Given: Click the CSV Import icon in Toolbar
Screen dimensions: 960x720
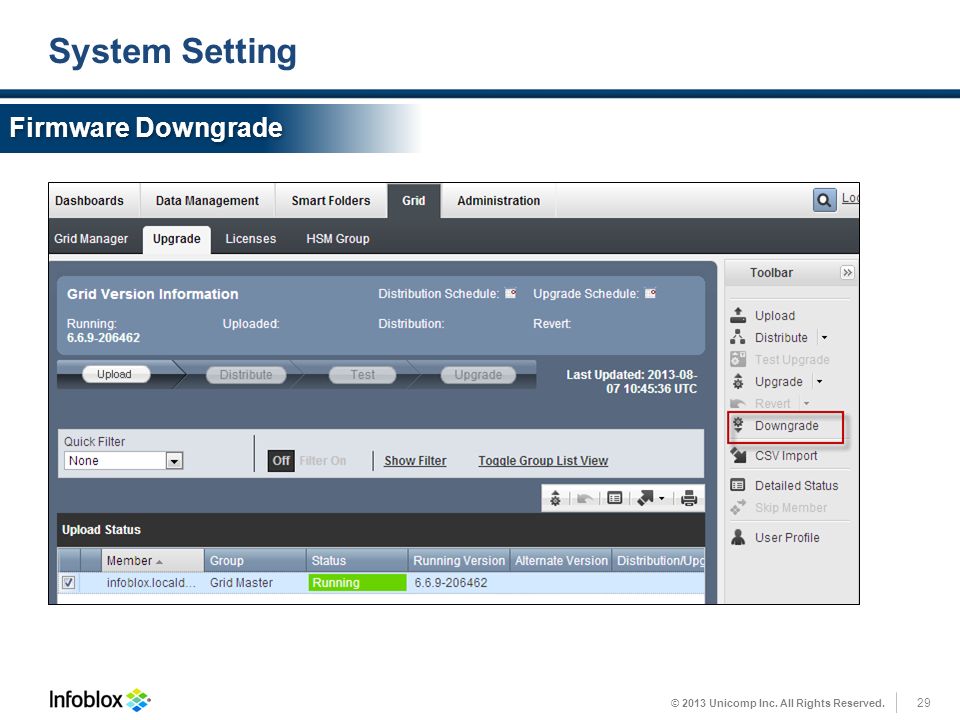Looking at the screenshot, I should (738, 455).
